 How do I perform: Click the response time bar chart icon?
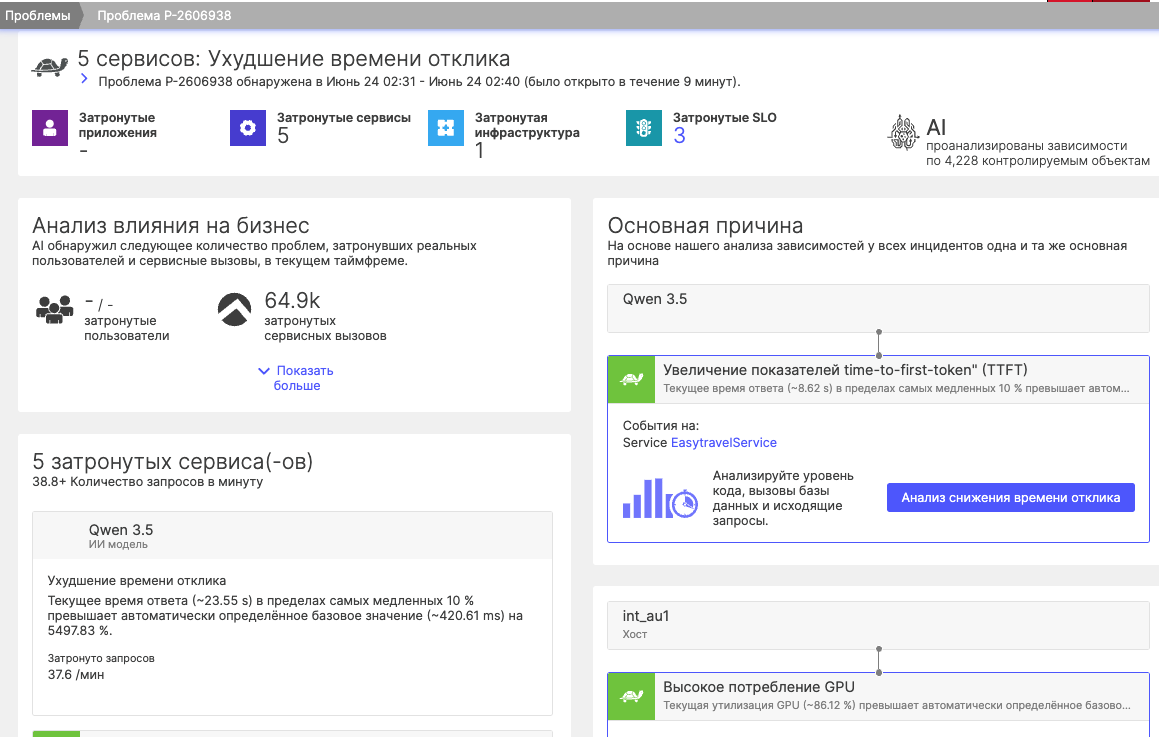click(x=660, y=498)
